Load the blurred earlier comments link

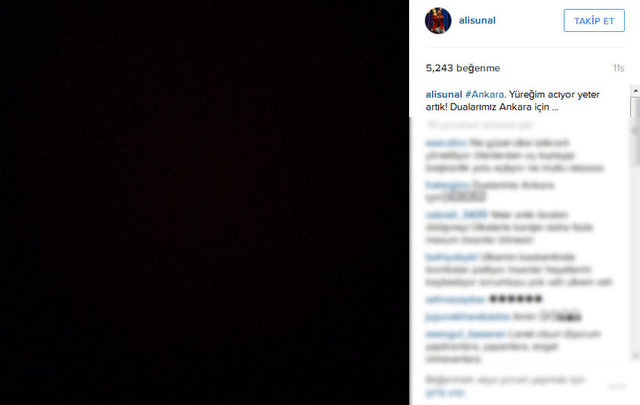pyautogui.click(x=480, y=125)
